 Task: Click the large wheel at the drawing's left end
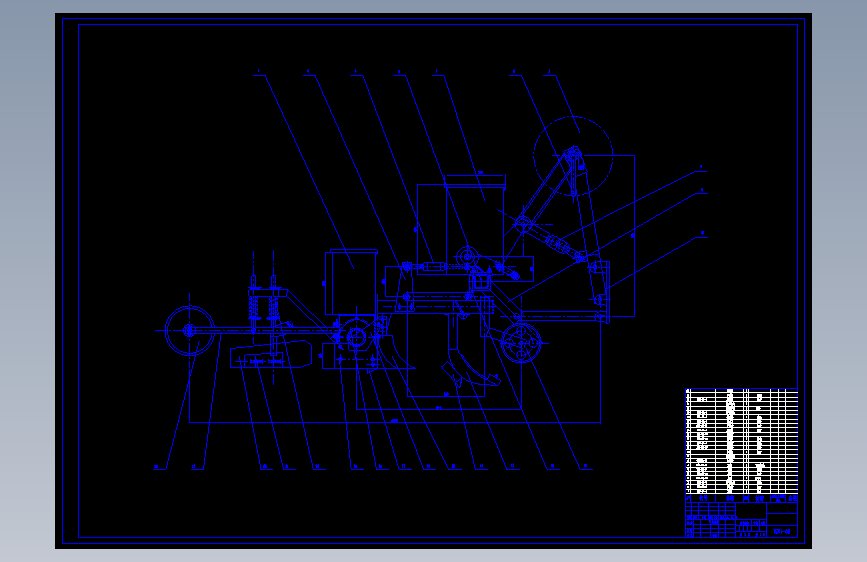point(190,331)
